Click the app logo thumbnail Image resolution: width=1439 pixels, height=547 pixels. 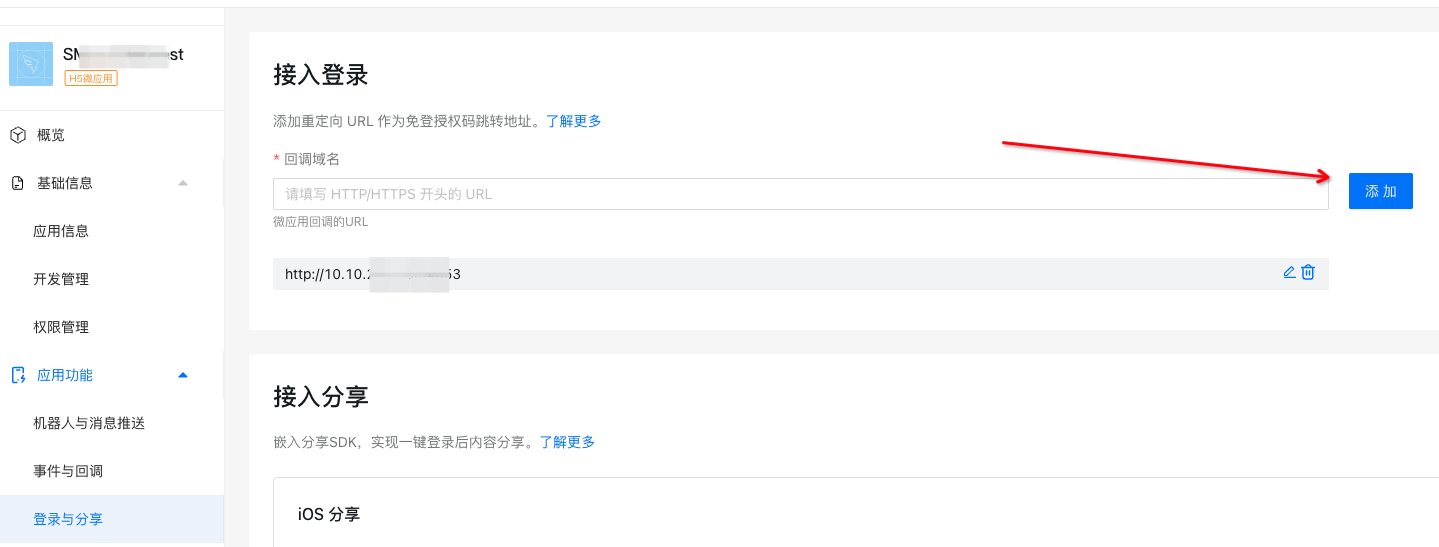tap(31, 64)
